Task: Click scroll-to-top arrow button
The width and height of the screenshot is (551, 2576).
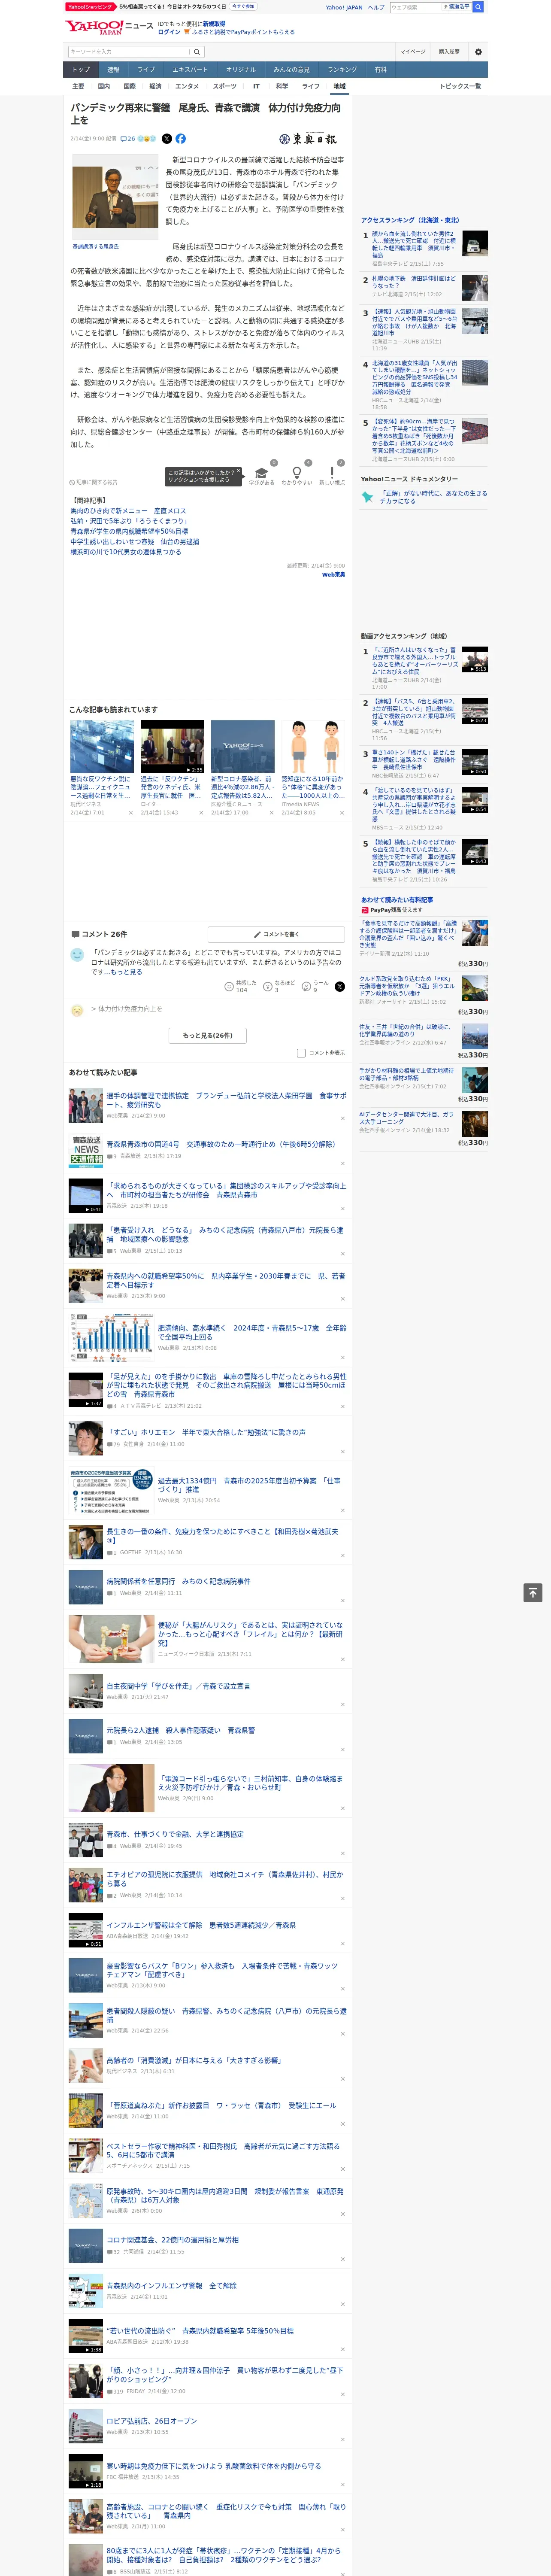Action: (x=533, y=1592)
